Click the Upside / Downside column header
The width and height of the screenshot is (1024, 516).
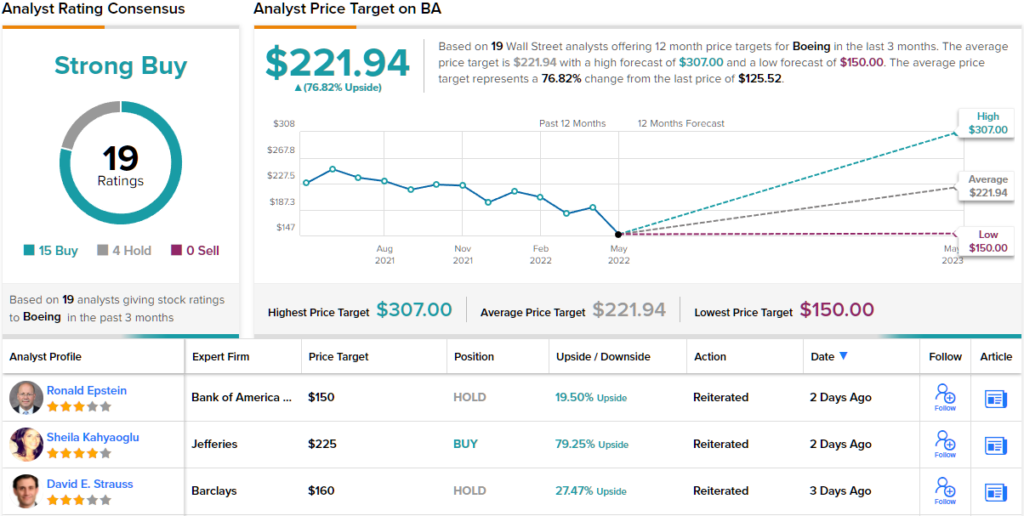point(603,357)
